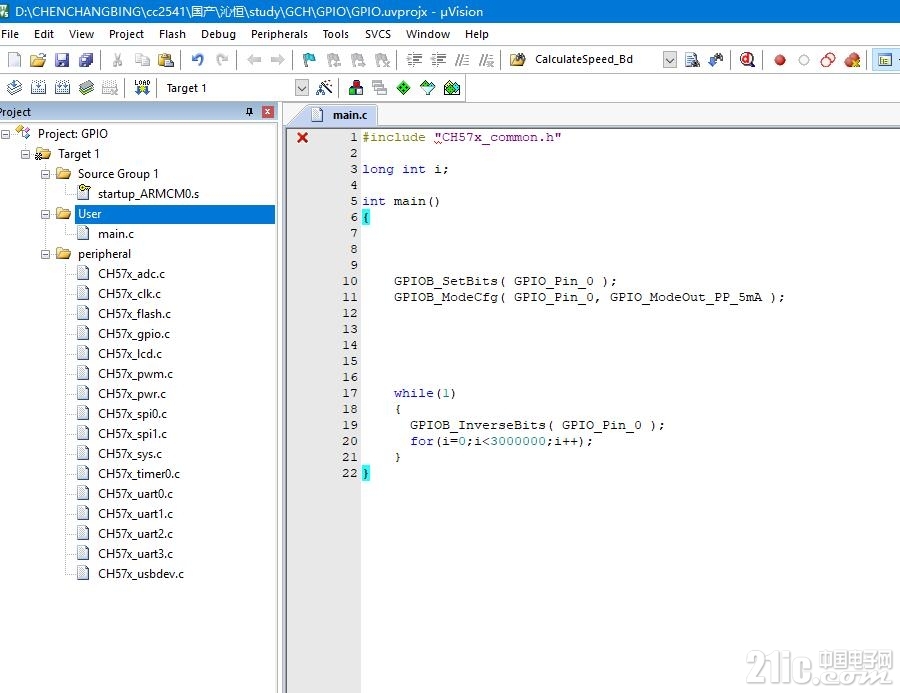Image resolution: width=900 pixels, height=693 pixels.
Task: Open the SVCS menu
Action: coord(378,34)
